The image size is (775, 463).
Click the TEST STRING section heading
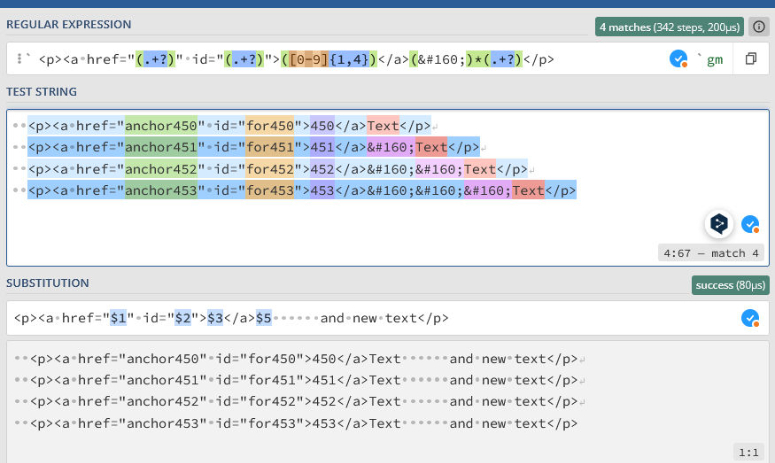click(x=41, y=92)
